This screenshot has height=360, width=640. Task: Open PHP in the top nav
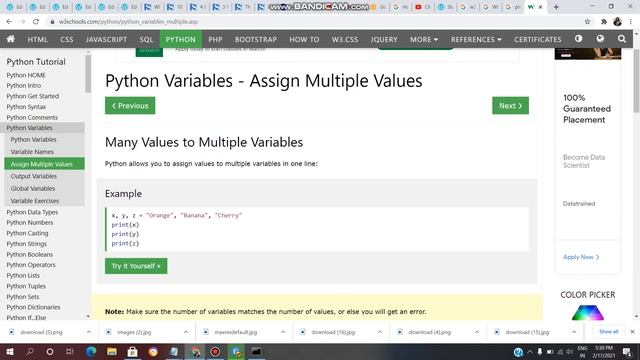[215, 39]
